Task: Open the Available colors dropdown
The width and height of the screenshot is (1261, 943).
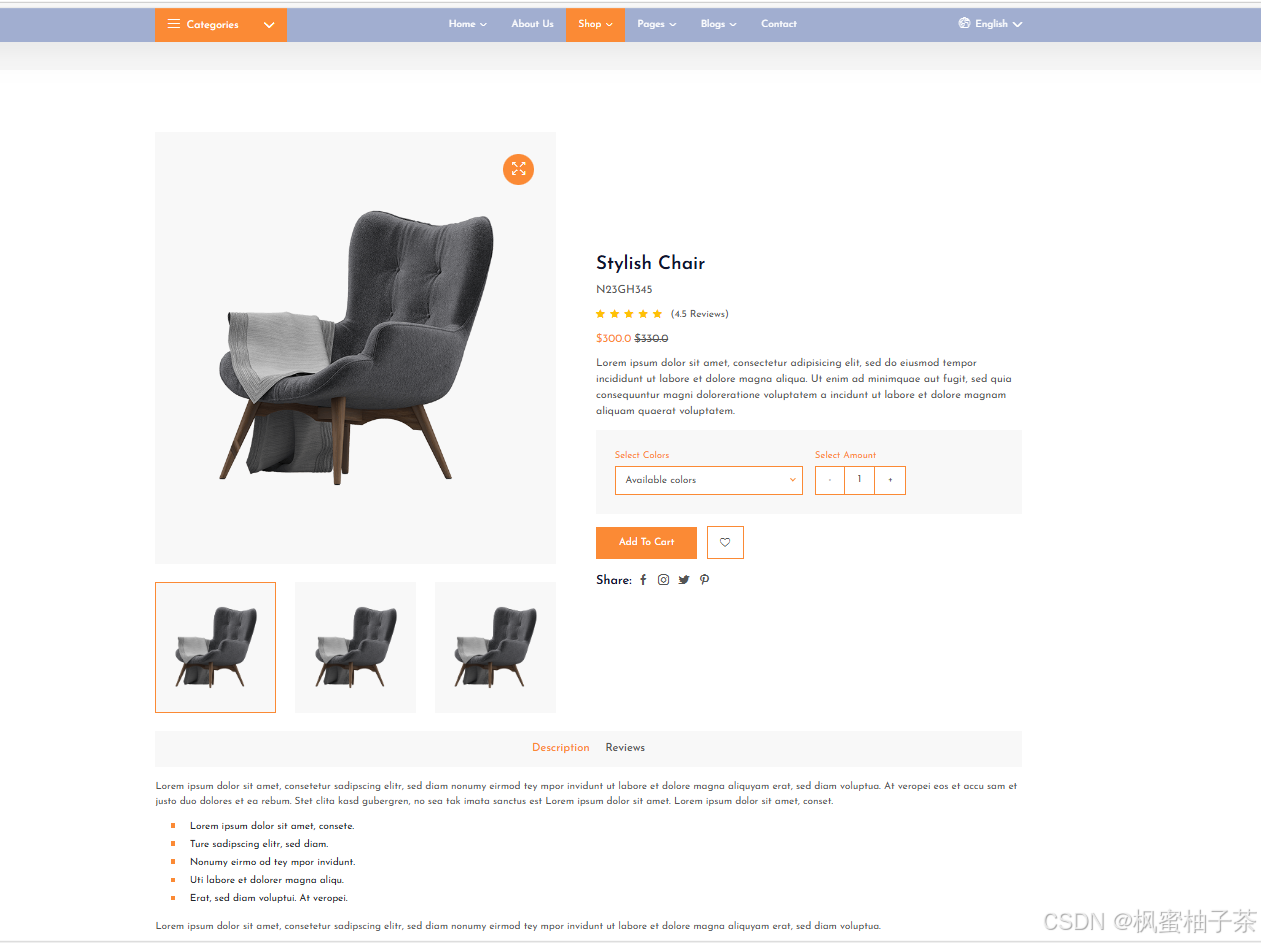Action: click(x=709, y=480)
